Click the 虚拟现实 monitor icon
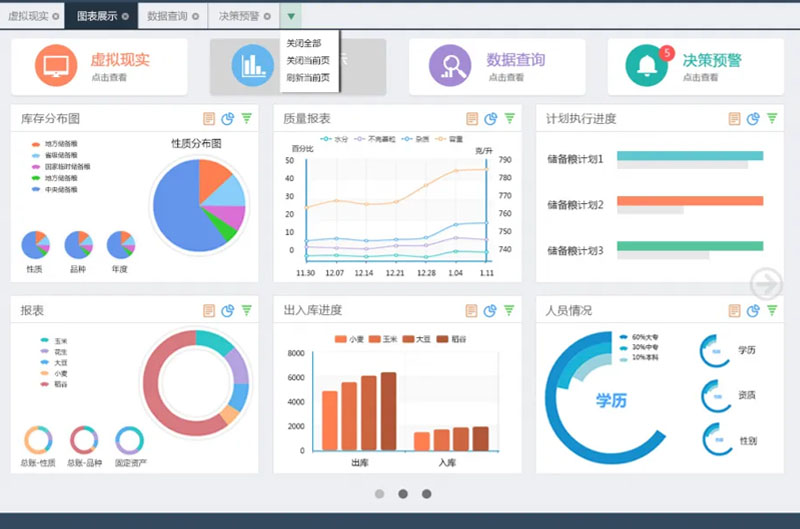This screenshot has height=529, width=800. (56, 66)
